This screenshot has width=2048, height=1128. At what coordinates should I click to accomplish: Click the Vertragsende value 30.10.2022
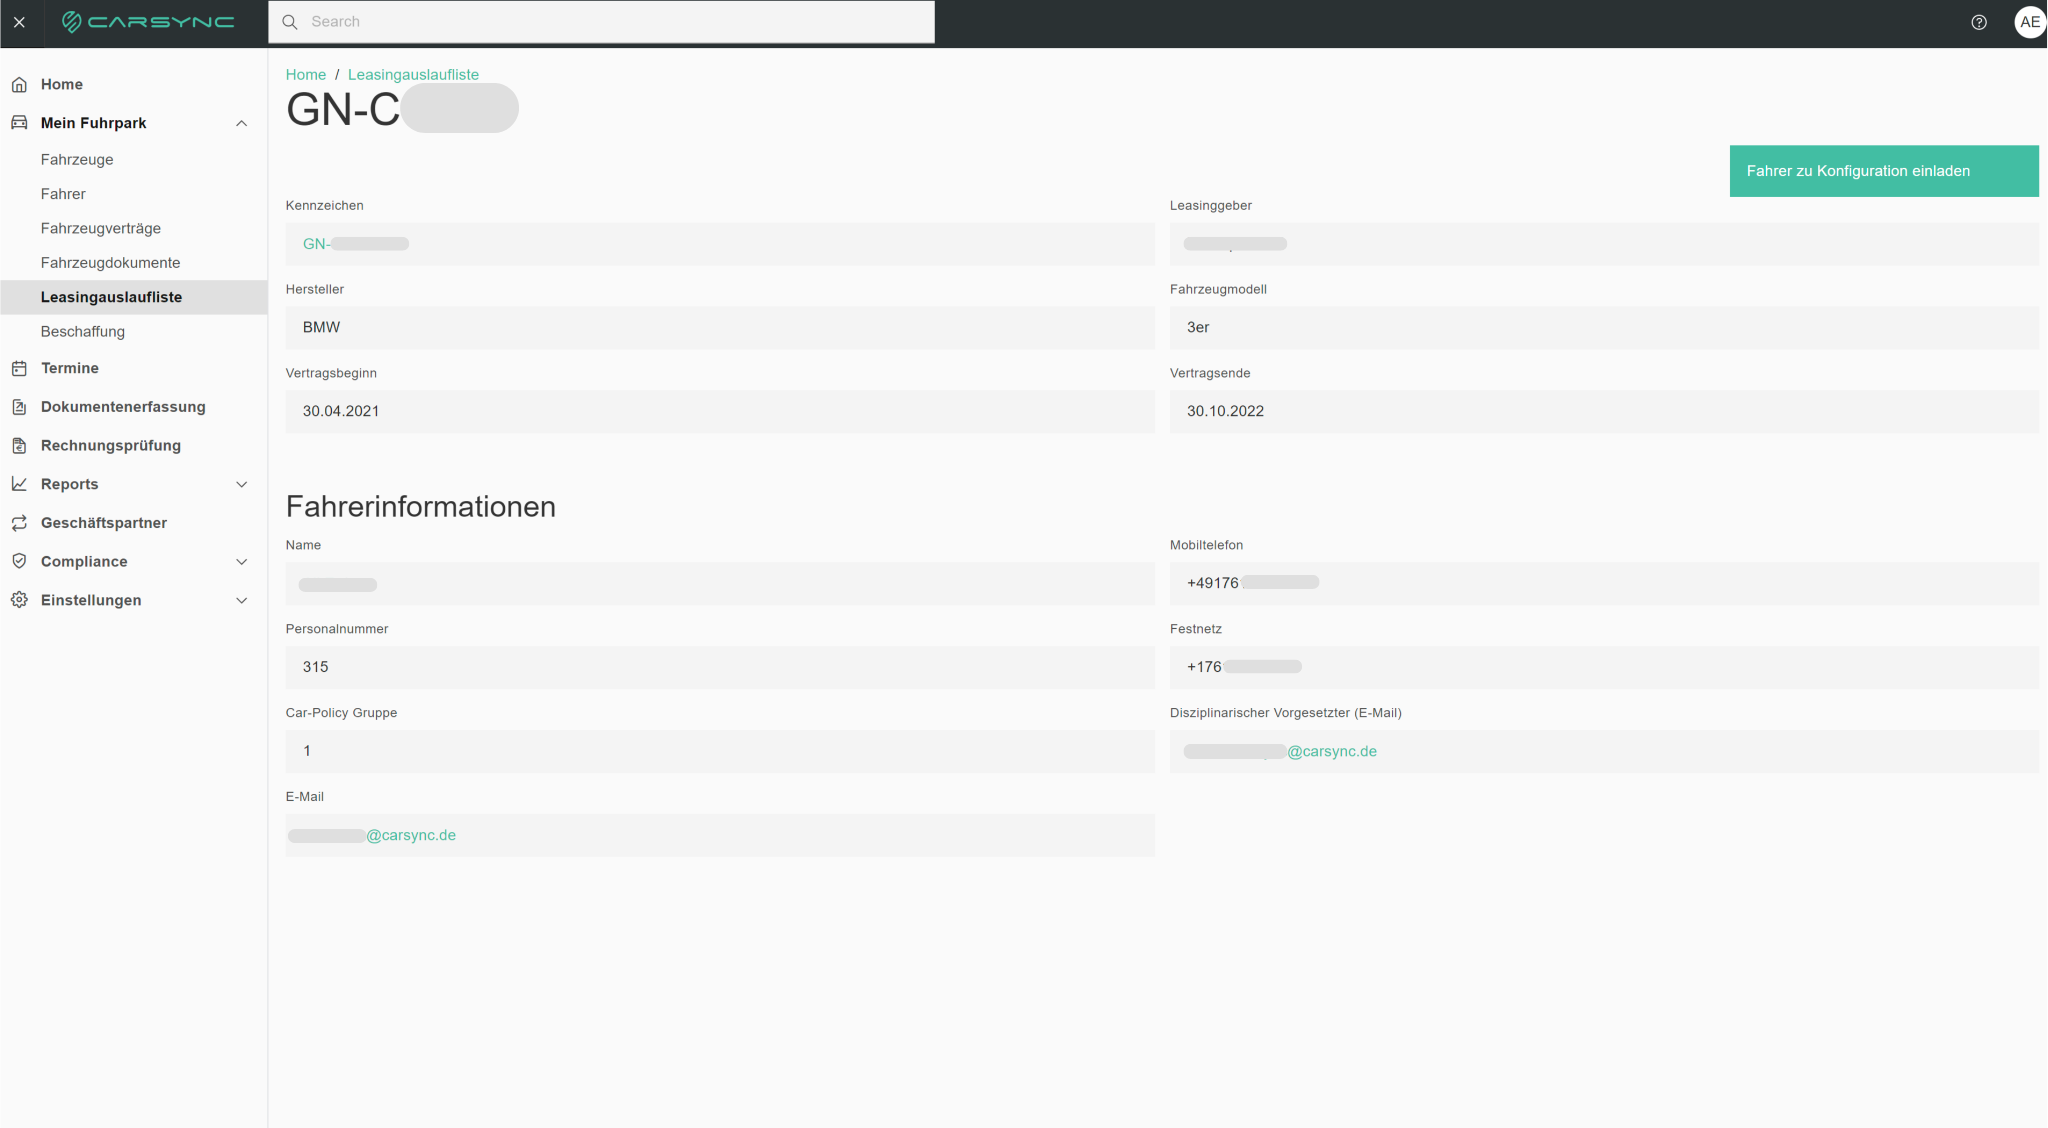1225,412
